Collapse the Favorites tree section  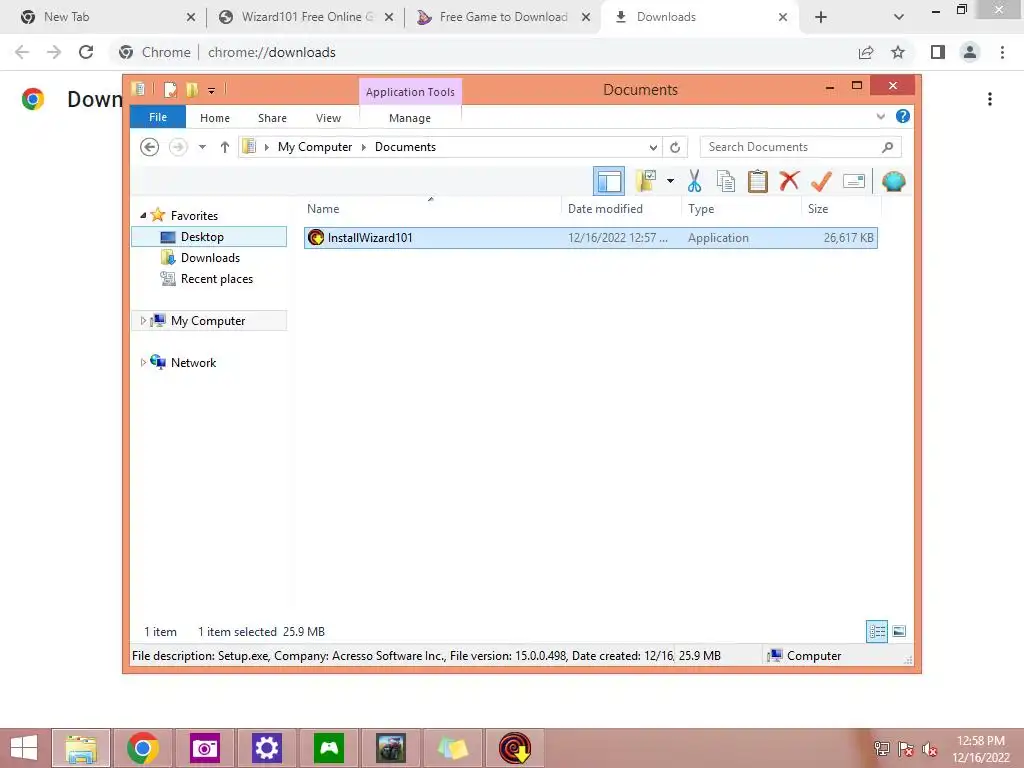click(x=143, y=215)
